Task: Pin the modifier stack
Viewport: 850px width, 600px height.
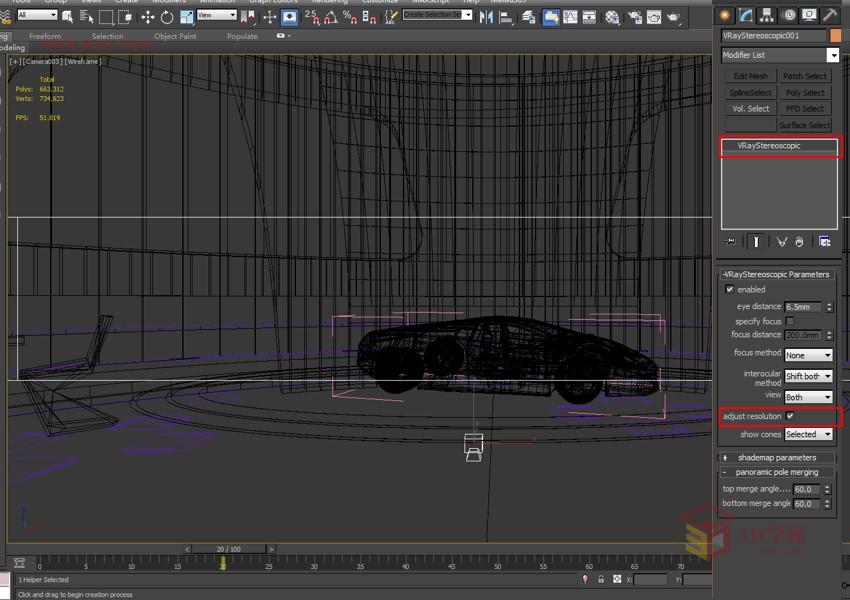Action: point(729,241)
